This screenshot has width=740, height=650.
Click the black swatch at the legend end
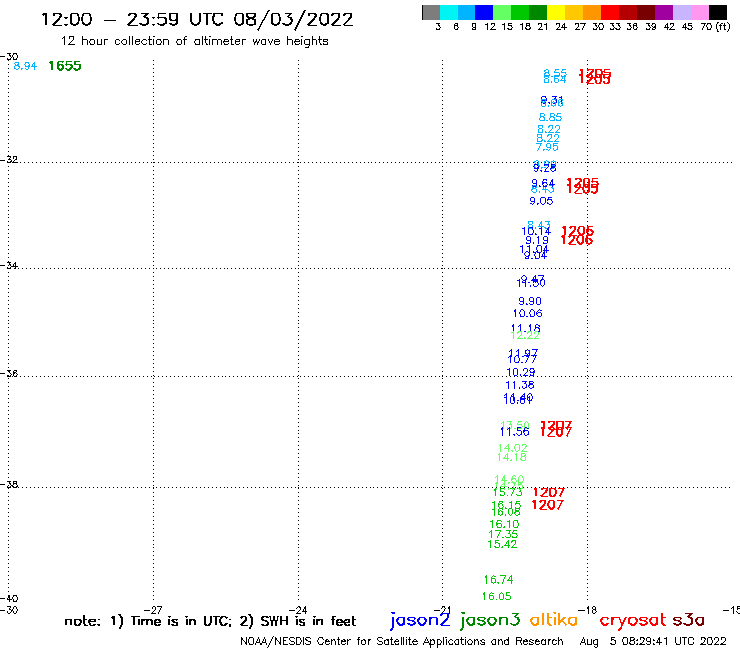[717, 12]
